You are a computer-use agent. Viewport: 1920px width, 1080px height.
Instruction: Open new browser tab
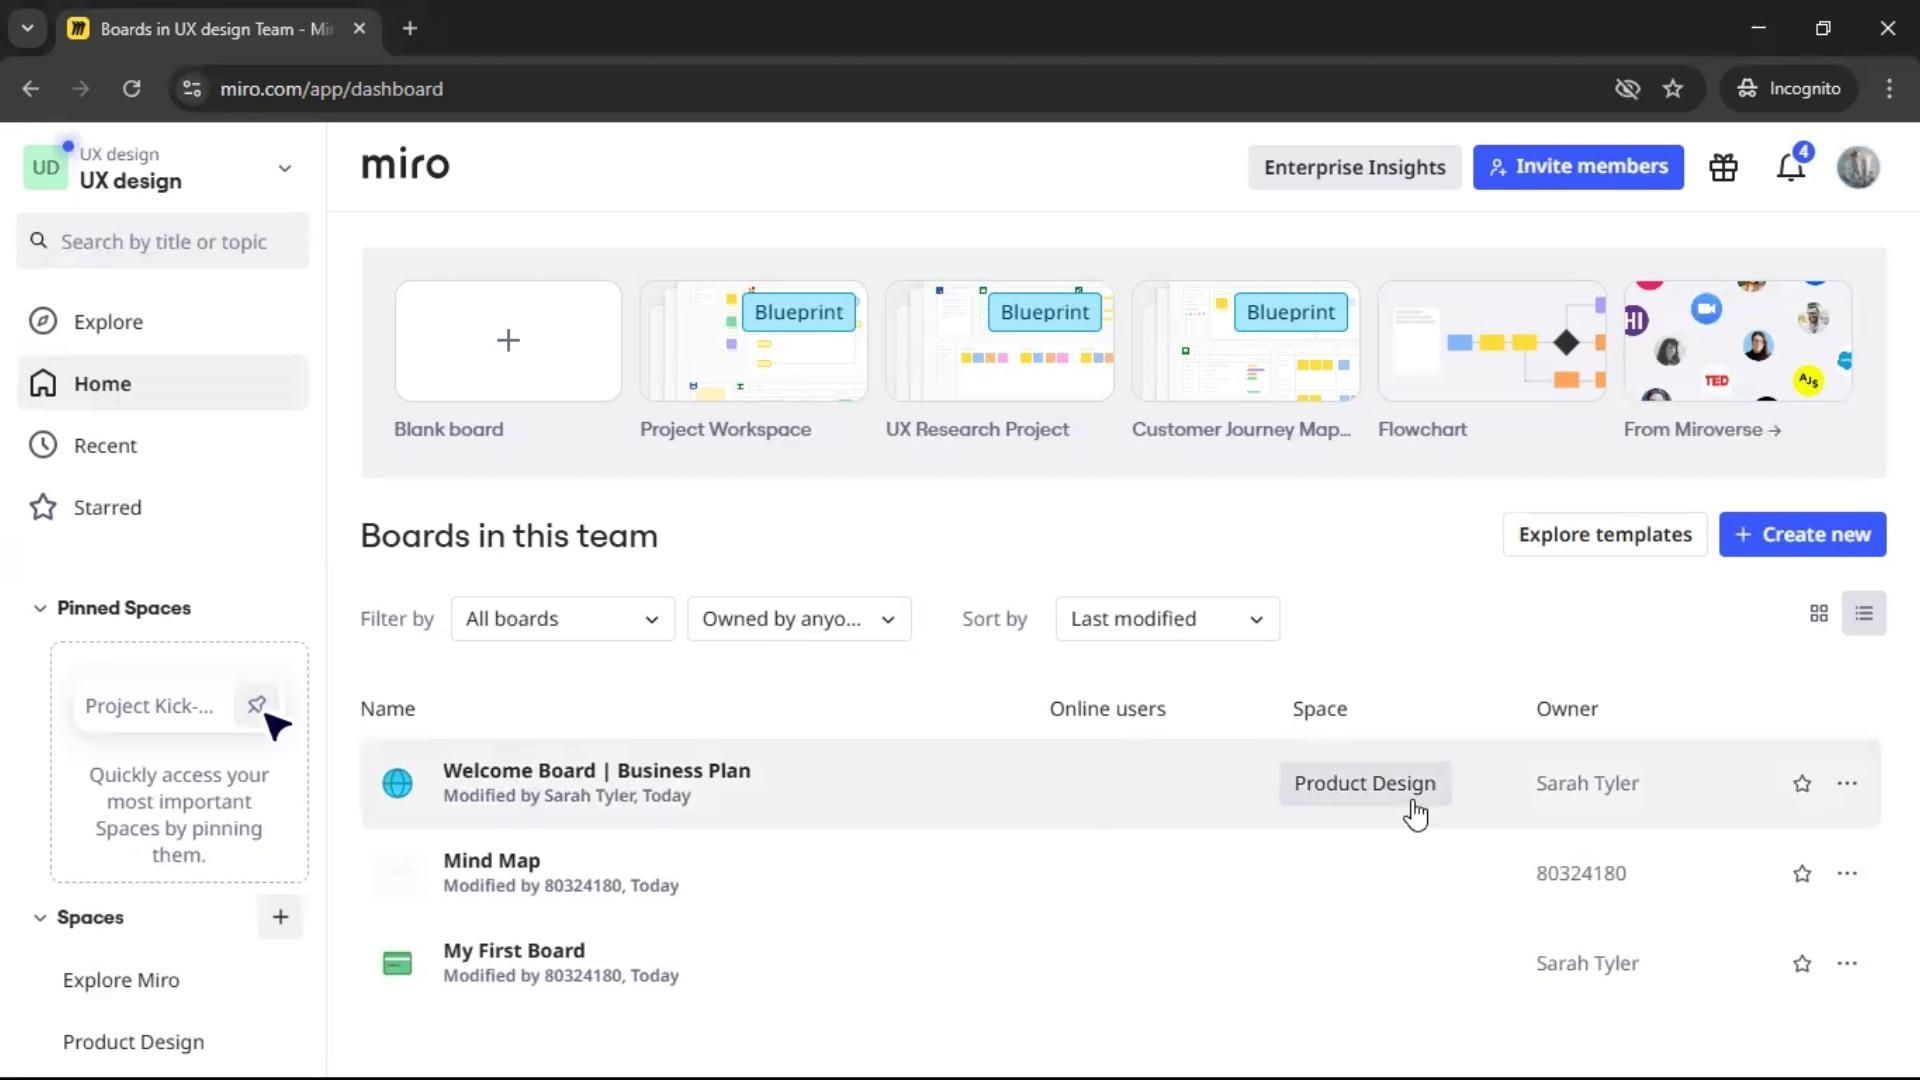[x=409, y=29]
